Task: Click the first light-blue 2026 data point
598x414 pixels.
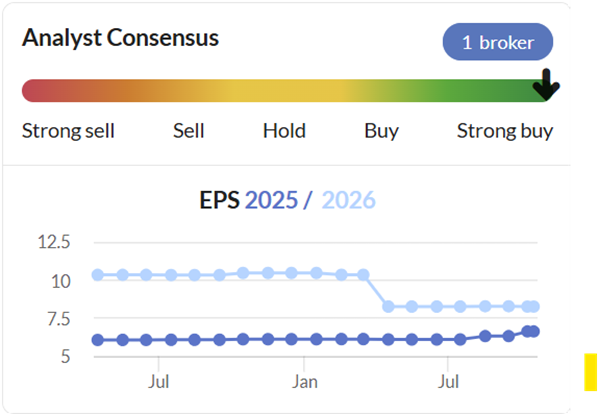Action: (x=98, y=275)
